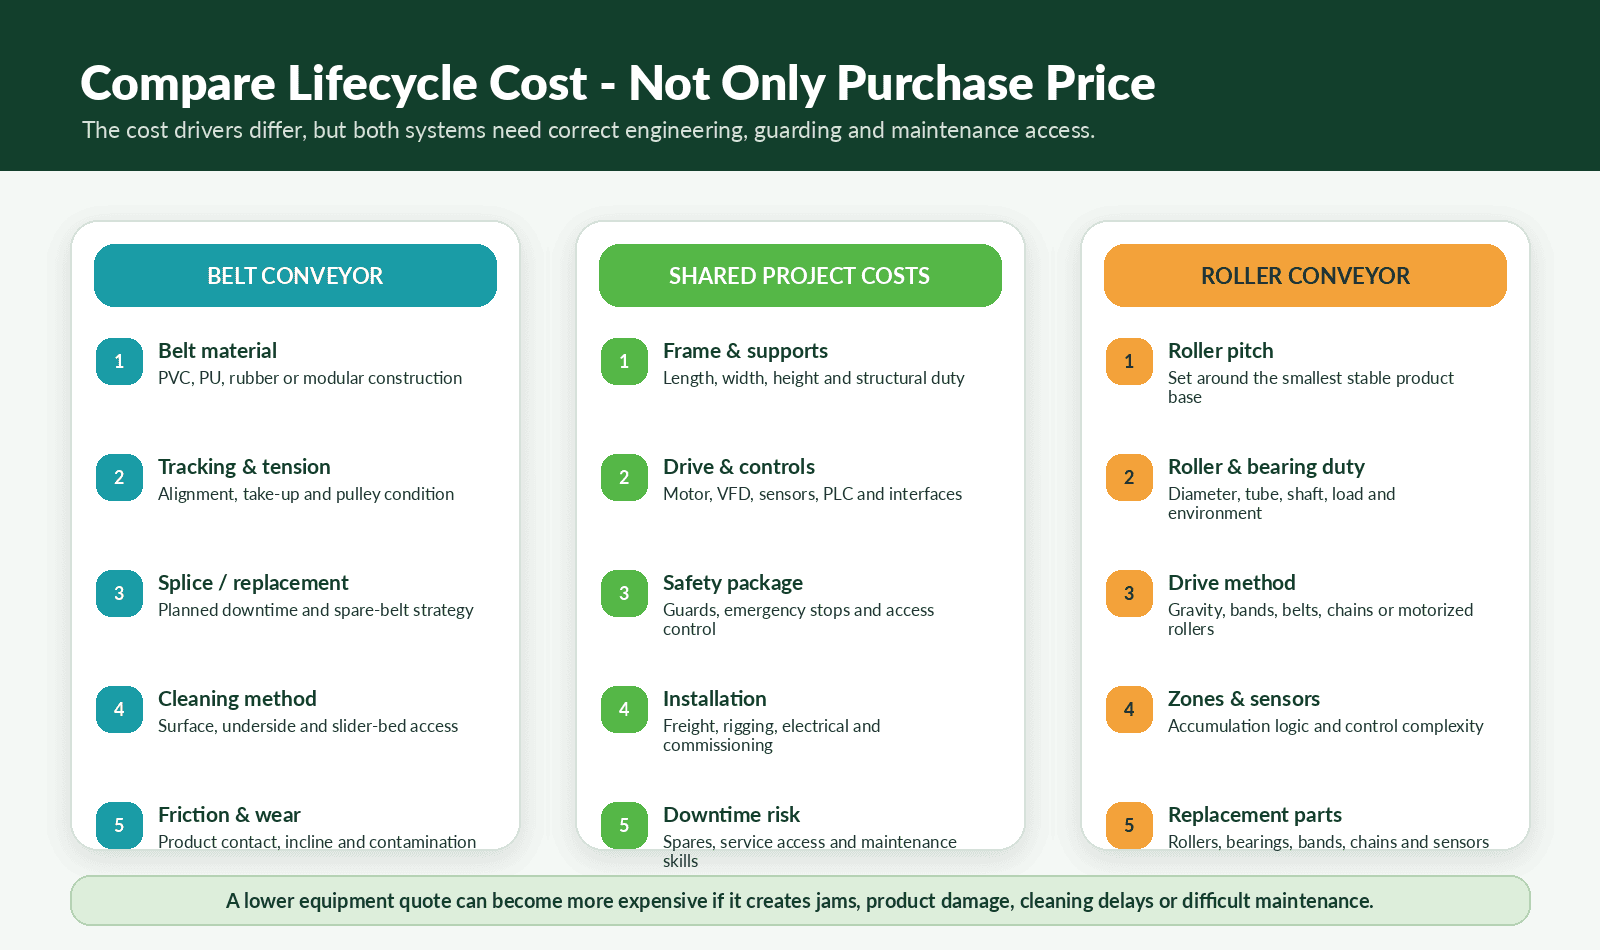The width and height of the screenshot is (1600, 950).
Task: Select the SHARED PROJECT COSTS green header
Action: [x=800, y=275]
